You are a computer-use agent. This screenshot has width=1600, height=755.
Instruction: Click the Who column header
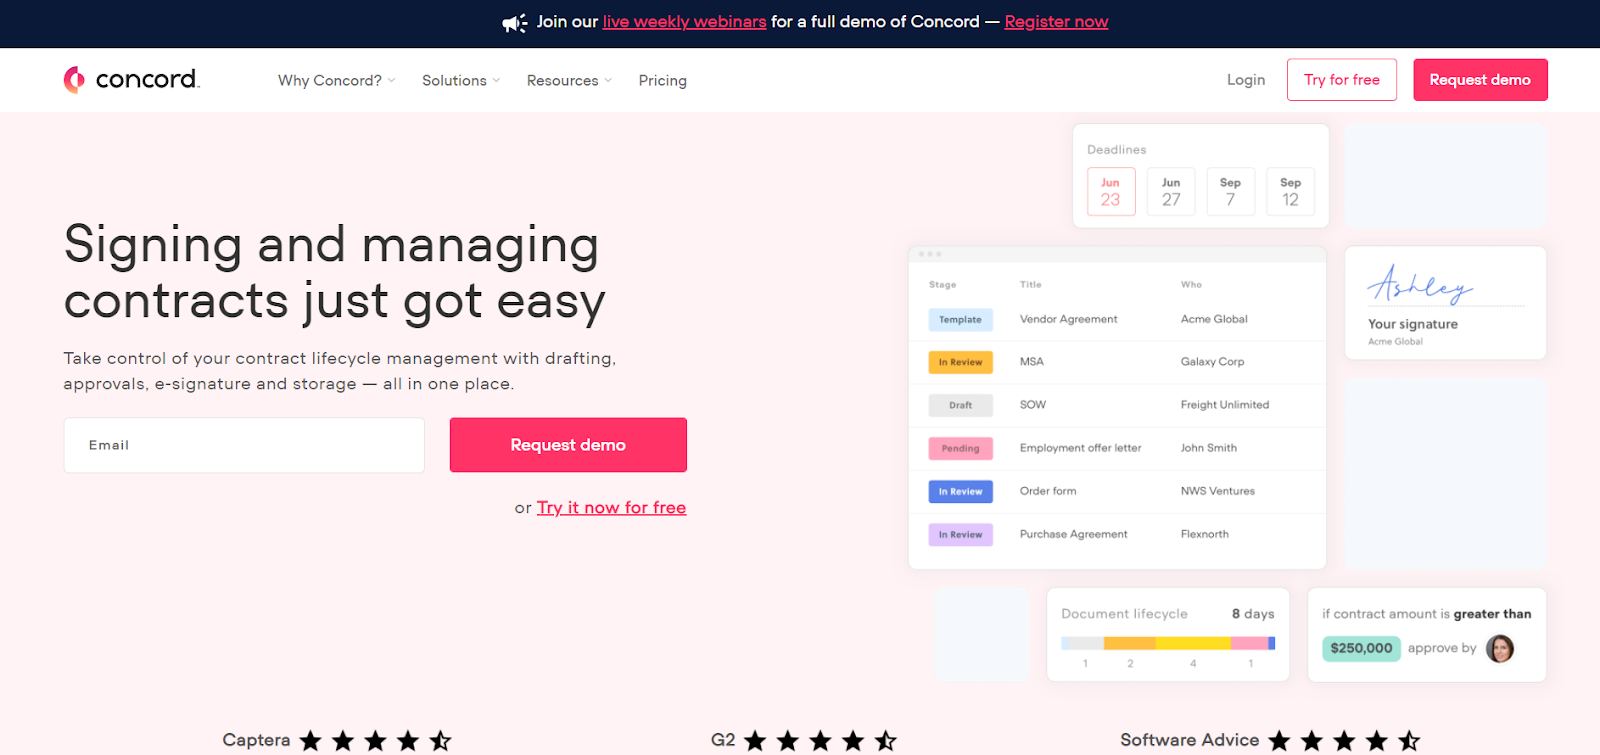pyautogui.click(x=1191, y=285)
